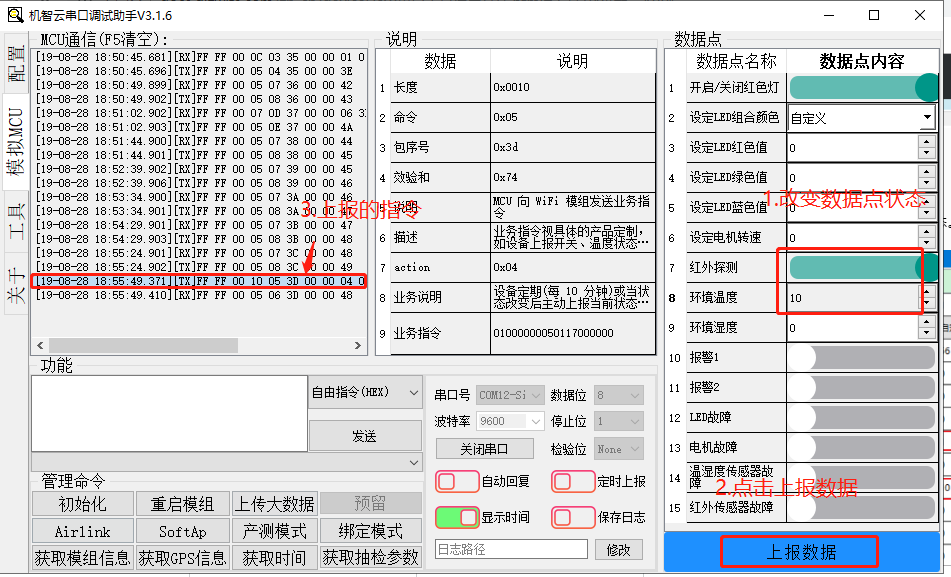Disable the 显示时间 toggle
The width and height of the screenshot is (951, 577).
tap(457, 517)
